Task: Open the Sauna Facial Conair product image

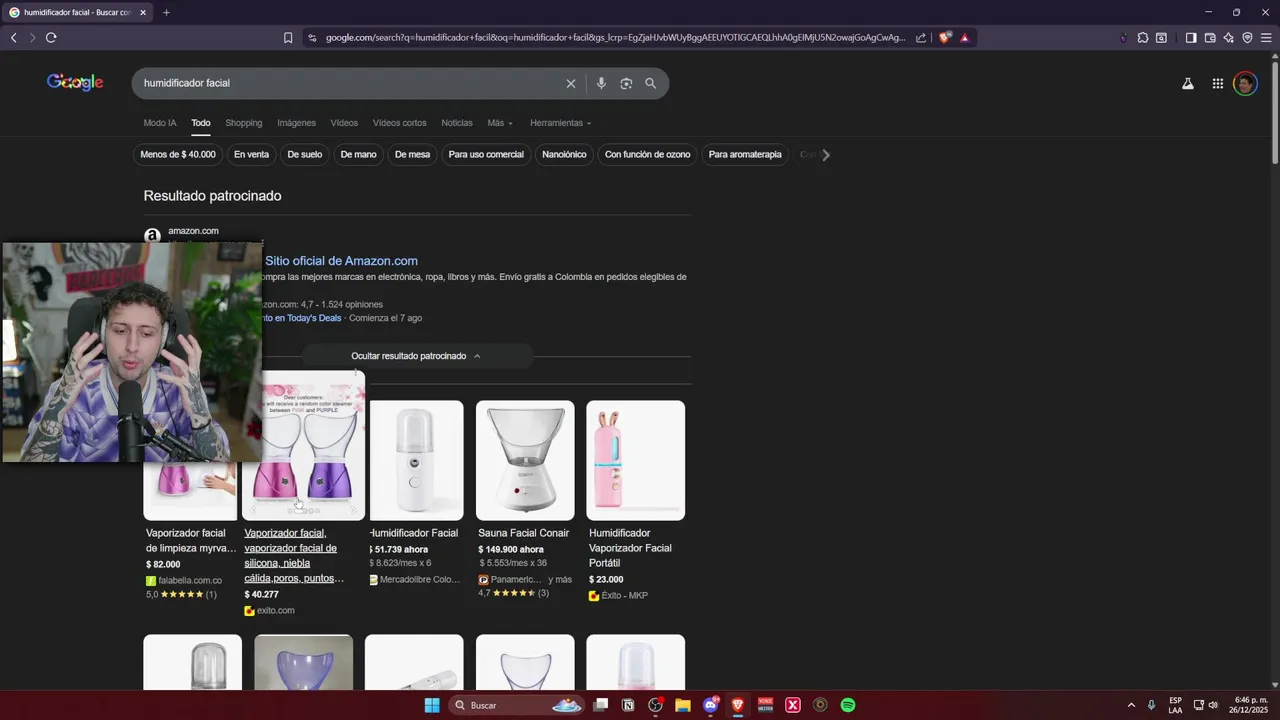Action: click(x=525, y=460)
